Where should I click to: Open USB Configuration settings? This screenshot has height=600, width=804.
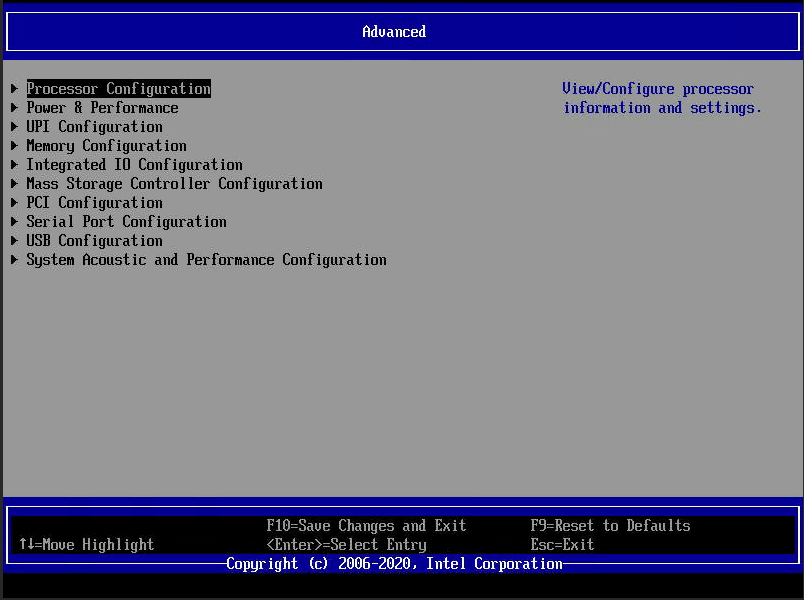94,240
